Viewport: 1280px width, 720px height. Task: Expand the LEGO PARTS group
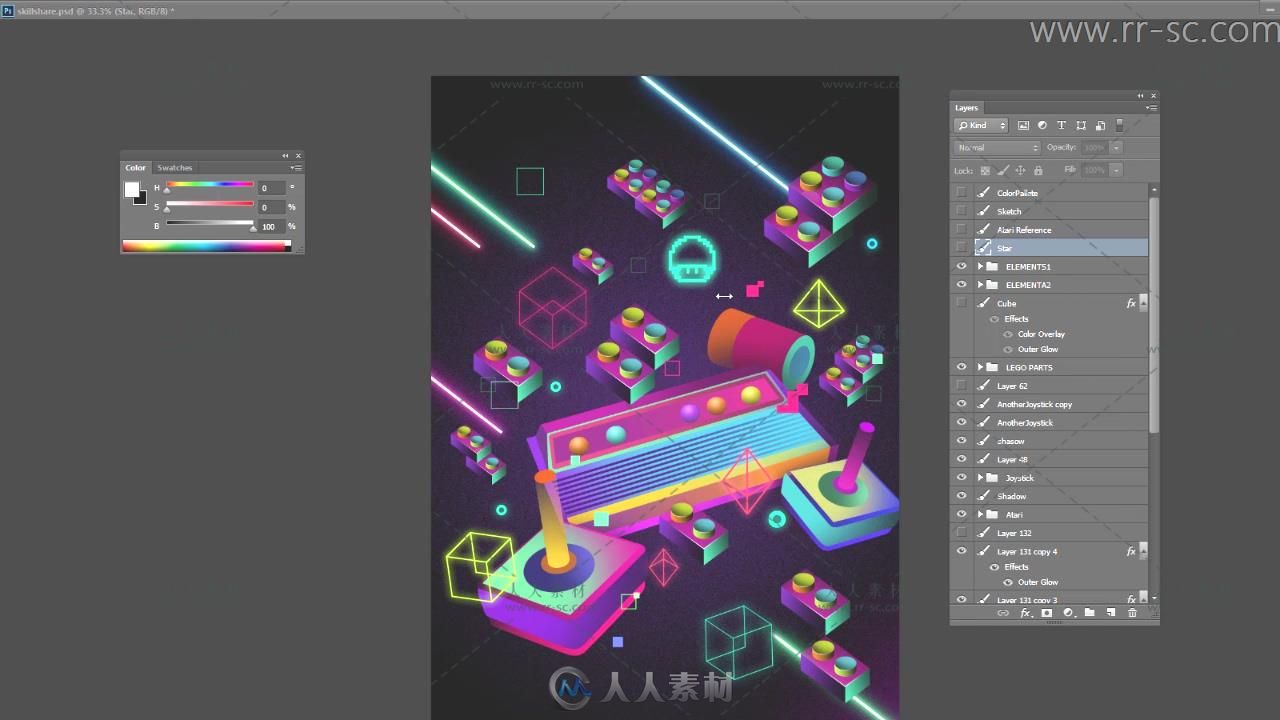pos(980,367)
